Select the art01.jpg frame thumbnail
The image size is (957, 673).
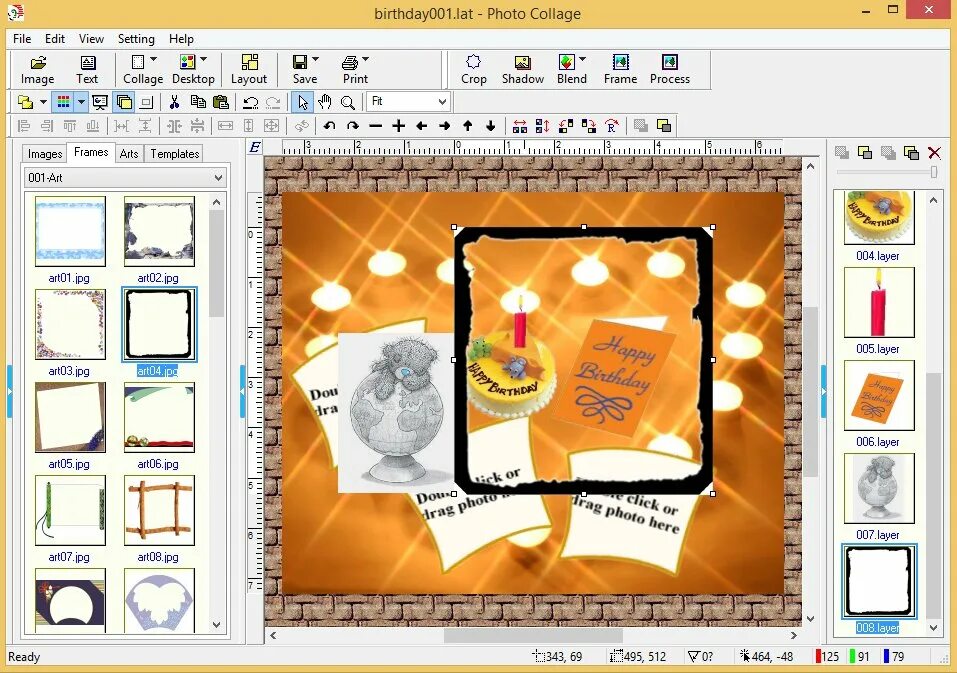point(70,231)
